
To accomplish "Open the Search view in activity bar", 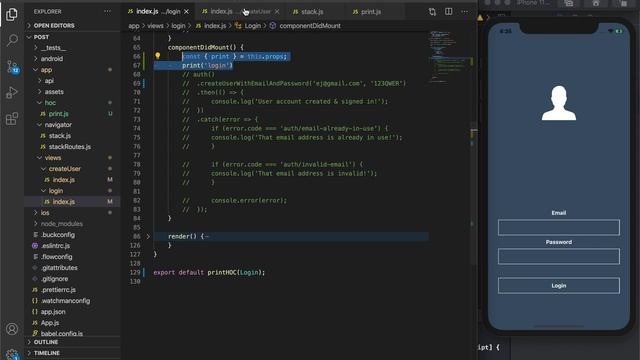I will 12,40.
